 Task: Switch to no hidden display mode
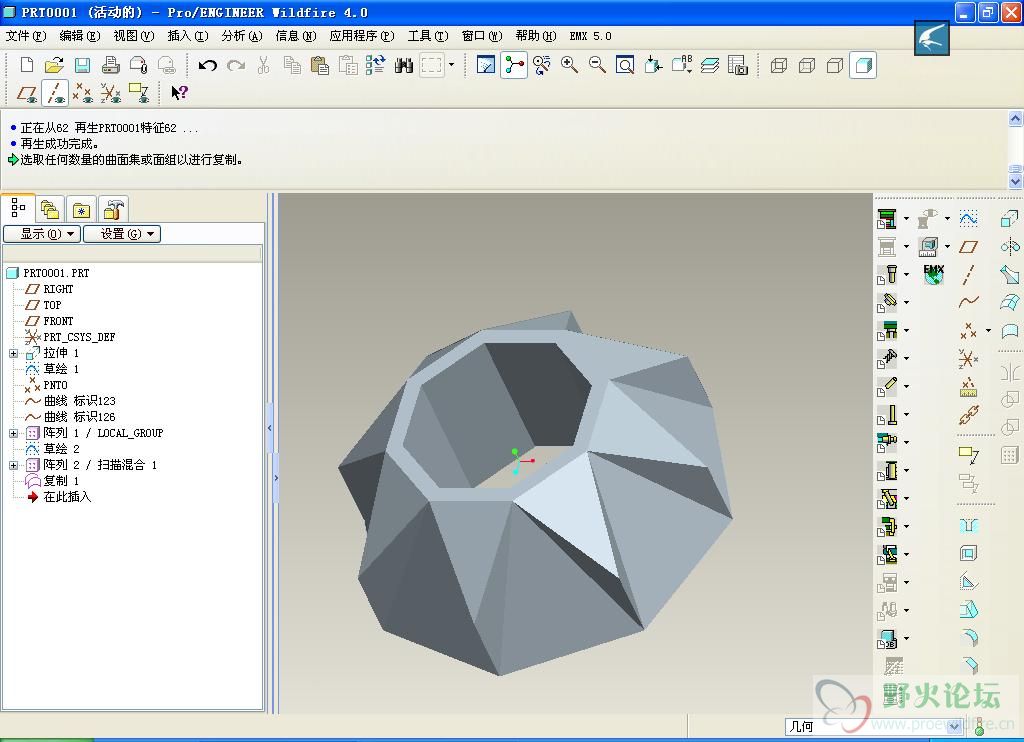834,65
